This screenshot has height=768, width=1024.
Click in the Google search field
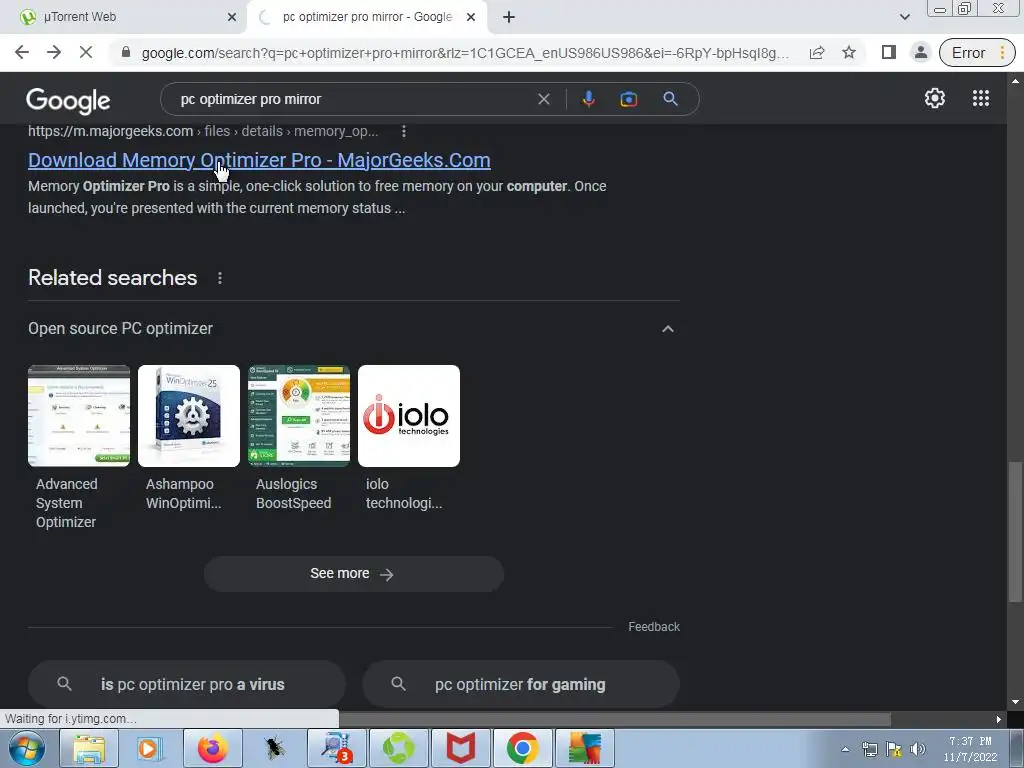coord(356,99)
